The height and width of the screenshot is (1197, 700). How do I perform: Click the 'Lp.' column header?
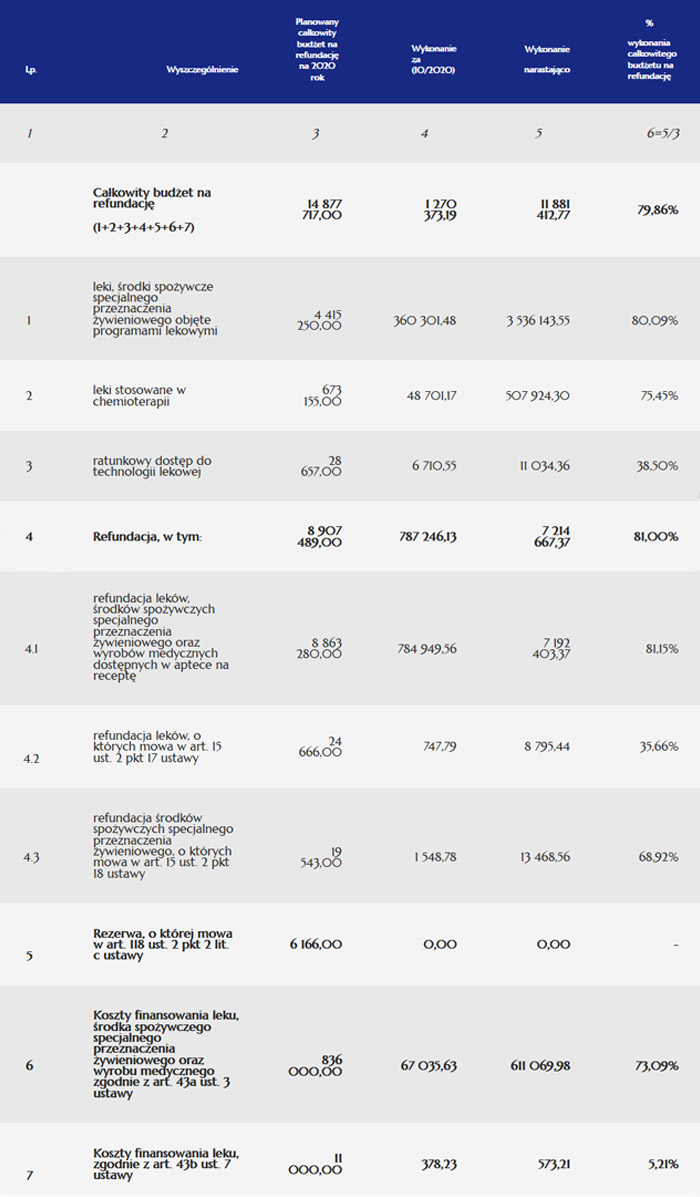pos(30,70)
